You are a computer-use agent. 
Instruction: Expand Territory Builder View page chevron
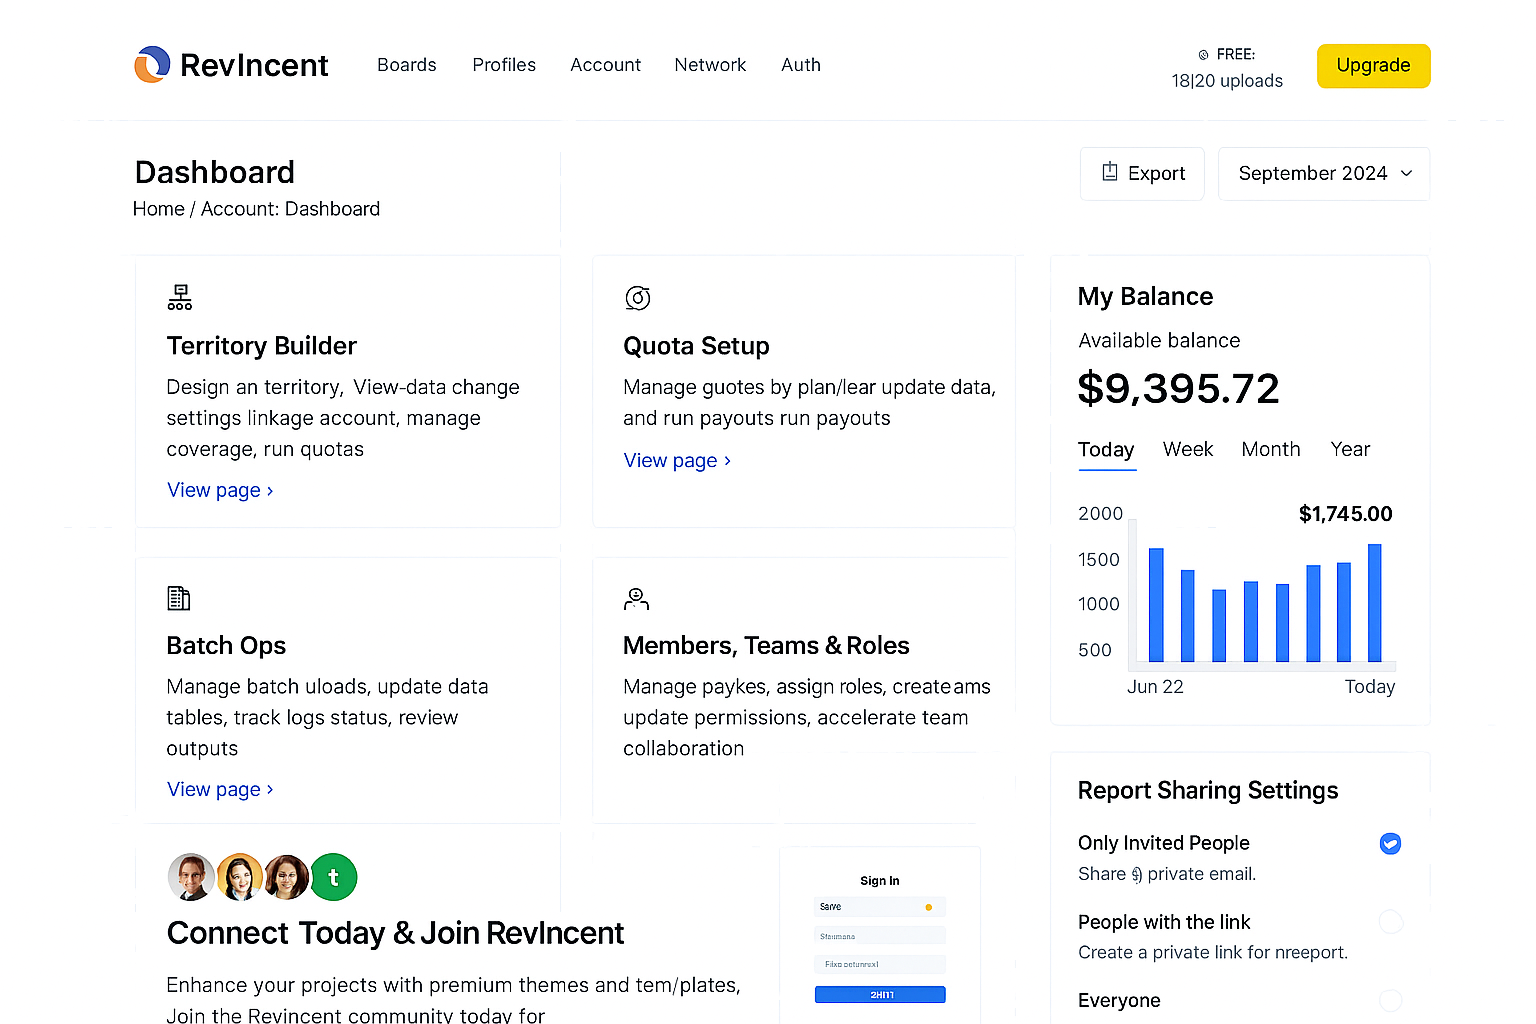tap(270, 491)
